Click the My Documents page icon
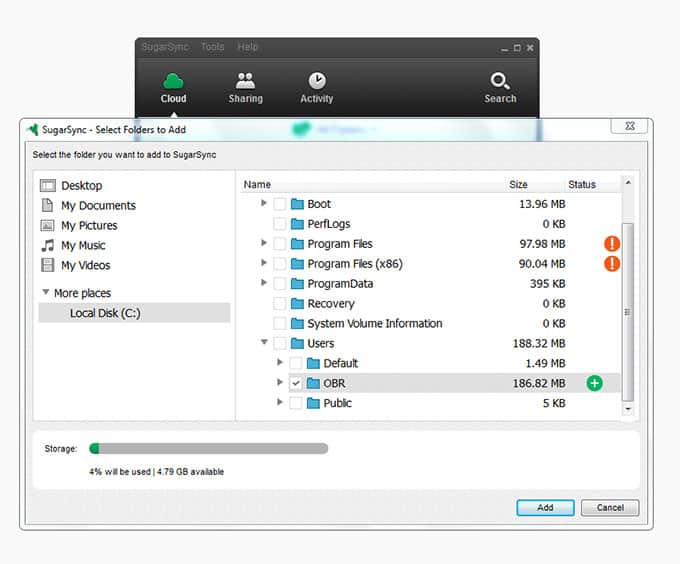 point(47,205)
